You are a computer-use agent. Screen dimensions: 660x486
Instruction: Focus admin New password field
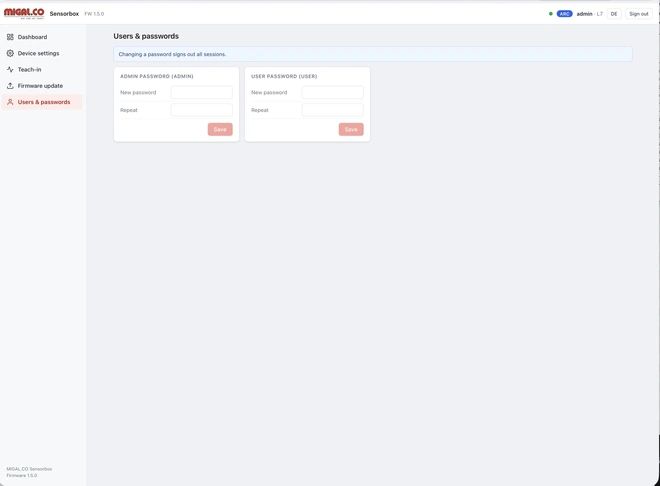click(x=202, y=92)
